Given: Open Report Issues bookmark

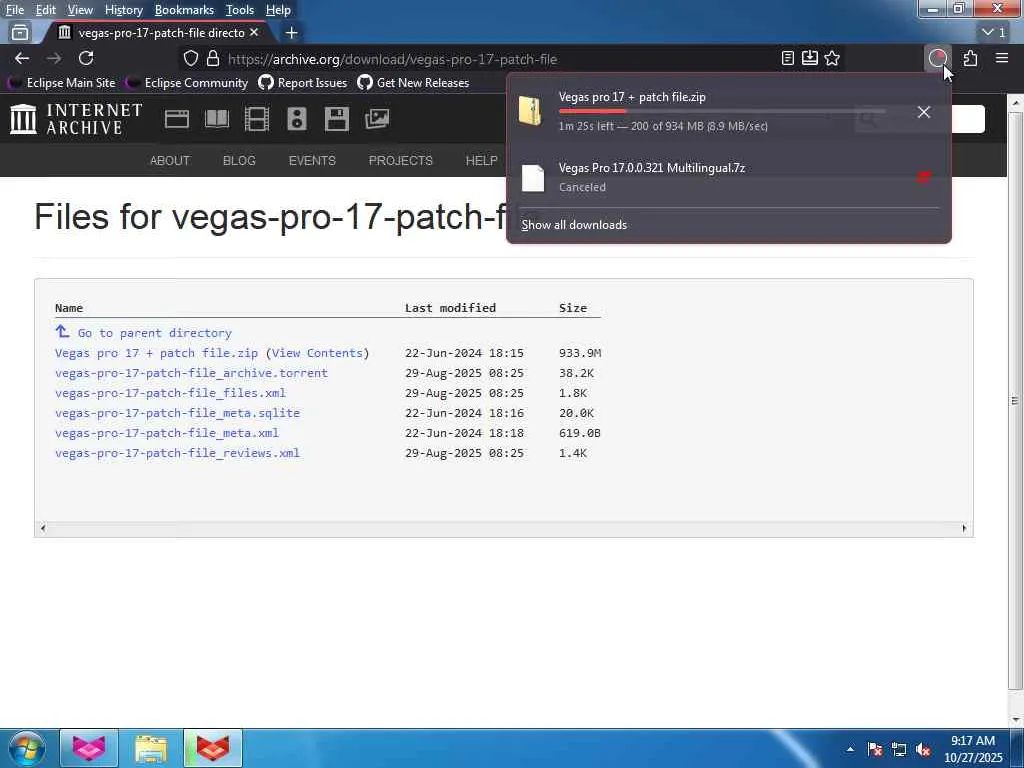Looking at the screenshot, I should pyautogui.click(x=303, y=83).
